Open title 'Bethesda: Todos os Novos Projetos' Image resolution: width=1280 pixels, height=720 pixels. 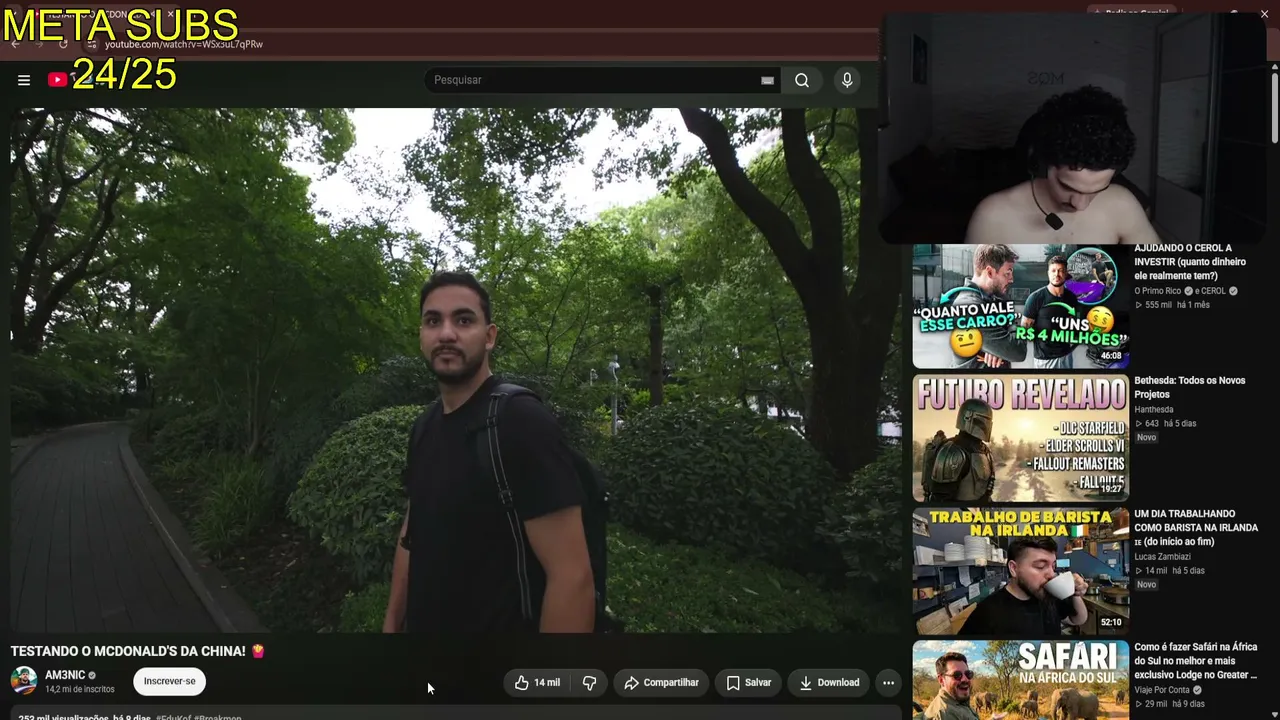tap(1190, 387)
